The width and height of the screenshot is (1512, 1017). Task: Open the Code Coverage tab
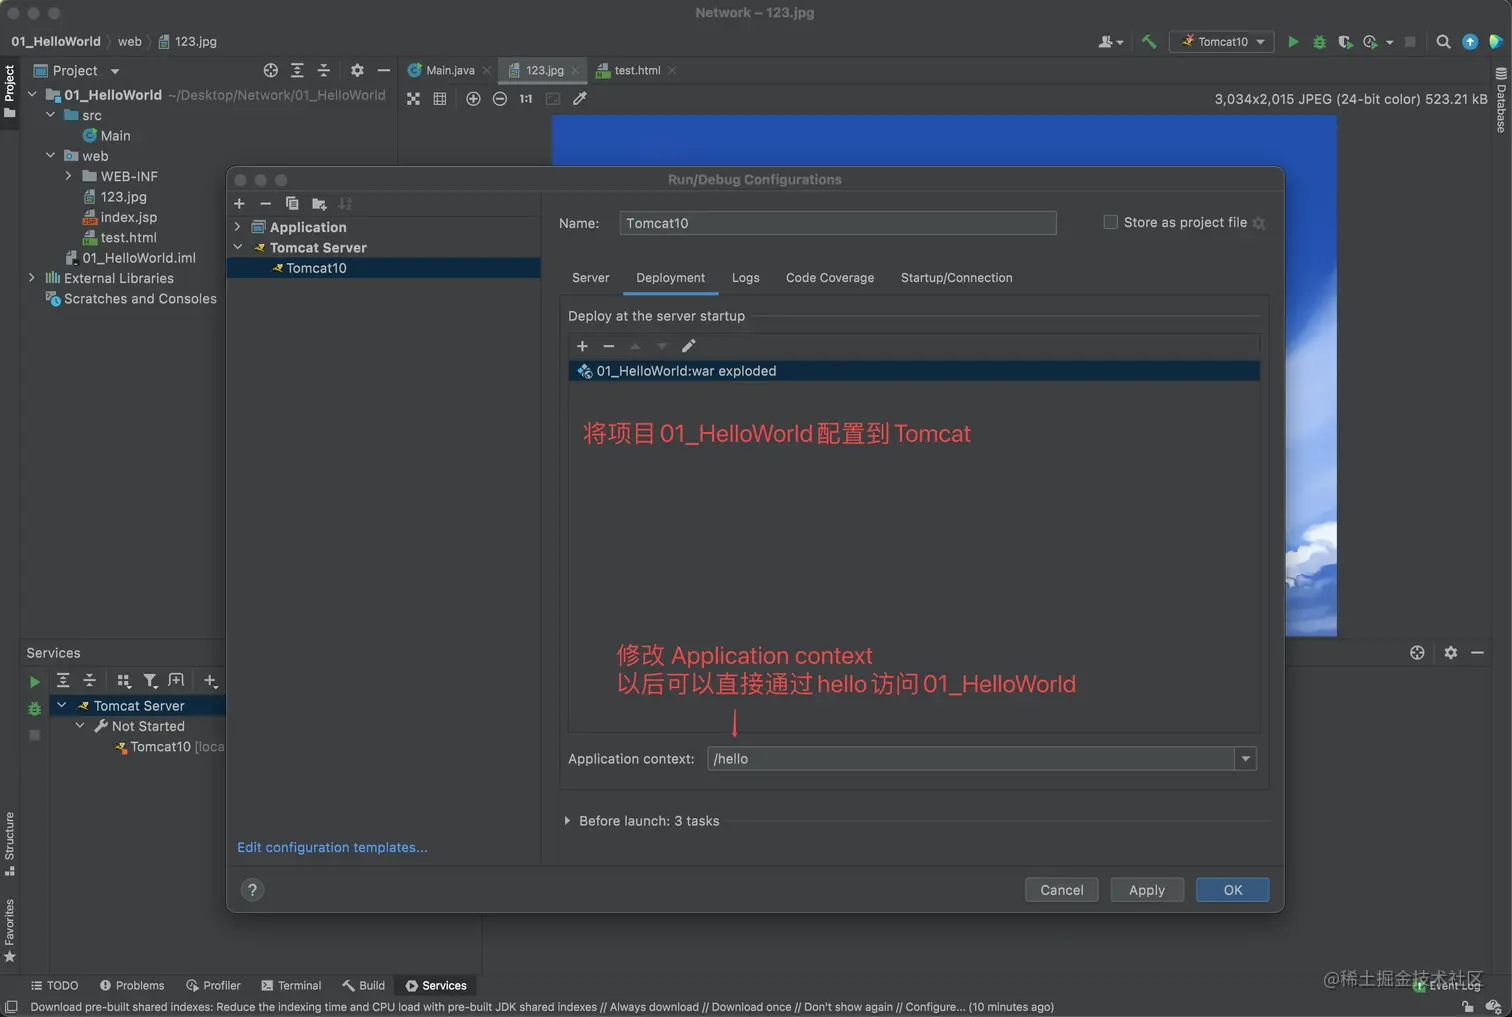click(830, 278)
